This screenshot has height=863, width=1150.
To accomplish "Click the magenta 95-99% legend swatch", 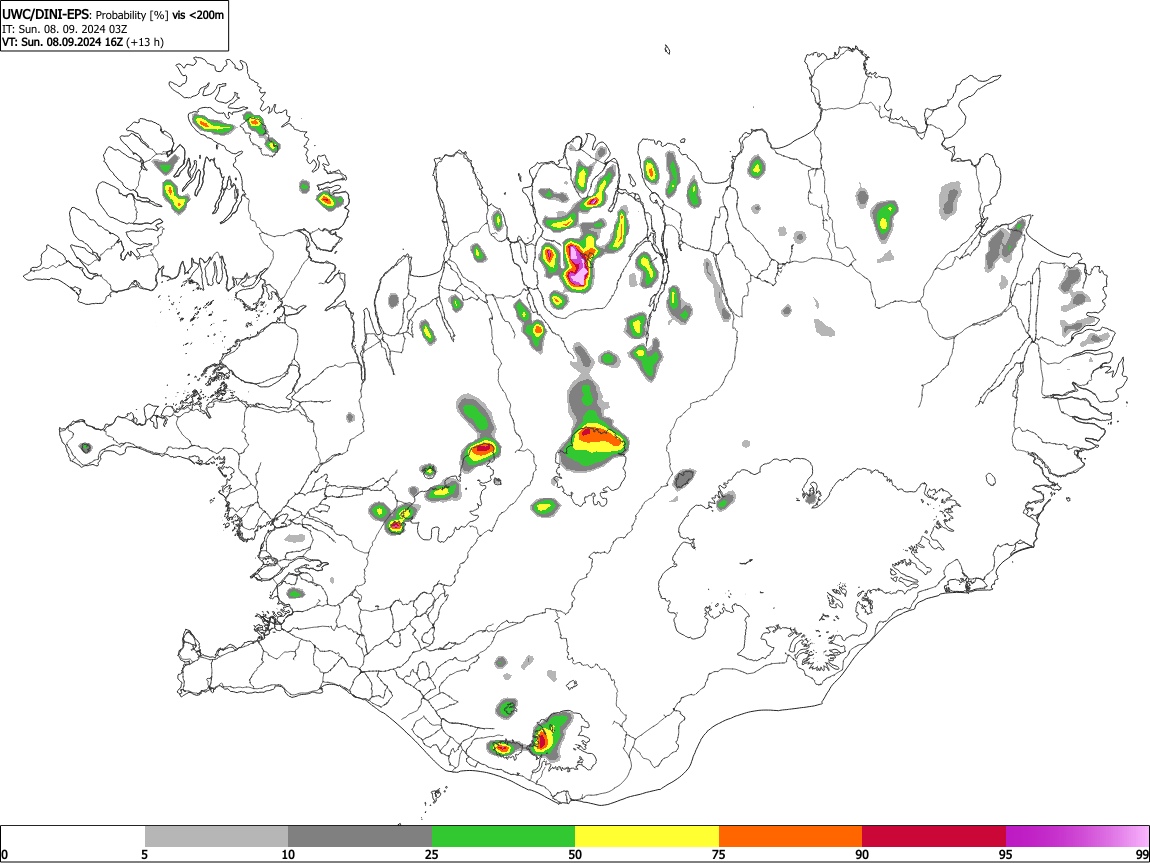I will click(1077, 837).
